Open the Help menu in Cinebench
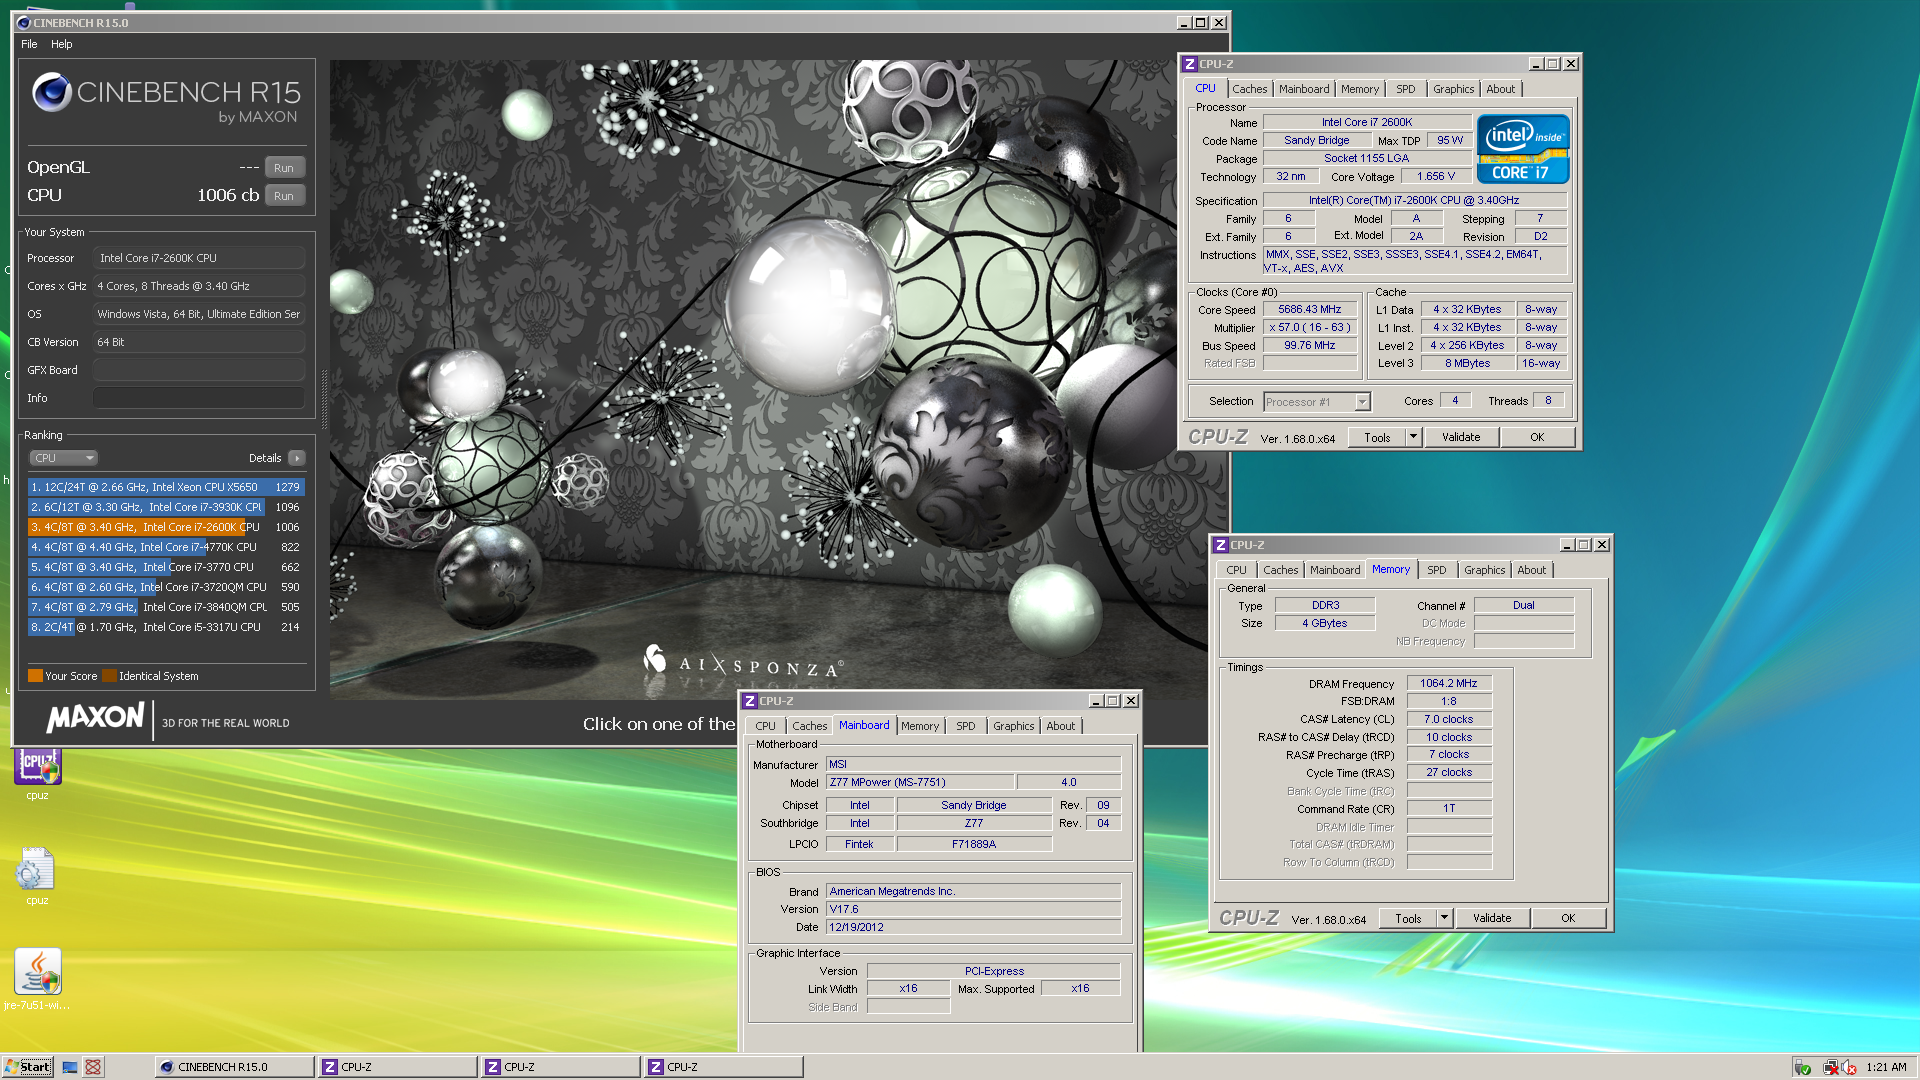 tap(62, 44)
